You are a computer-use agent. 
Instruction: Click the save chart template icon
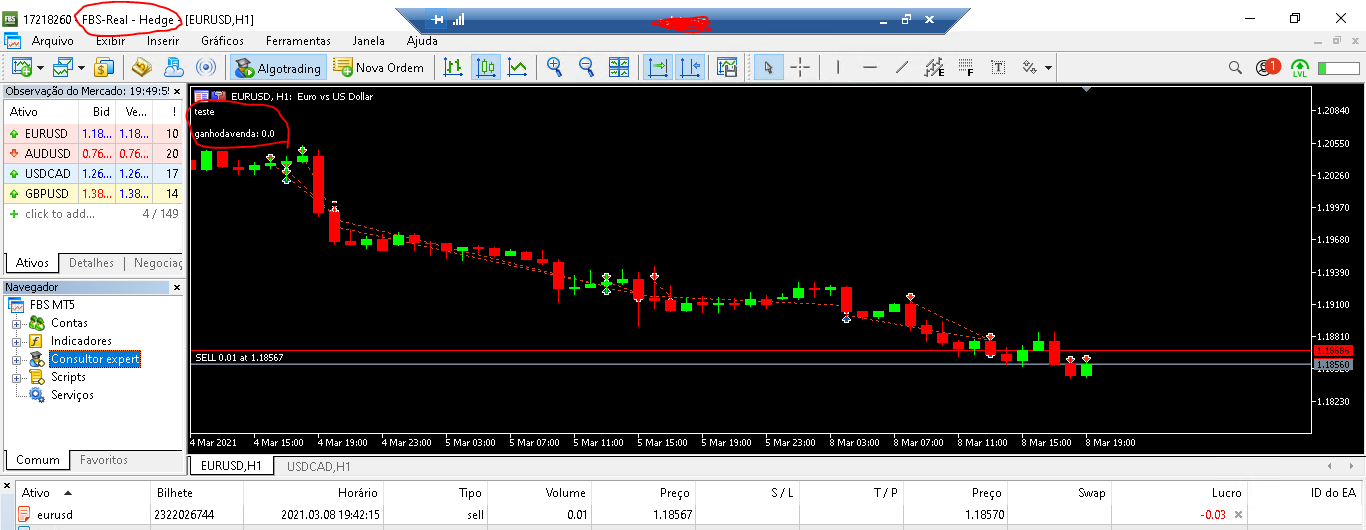(727, 67)
